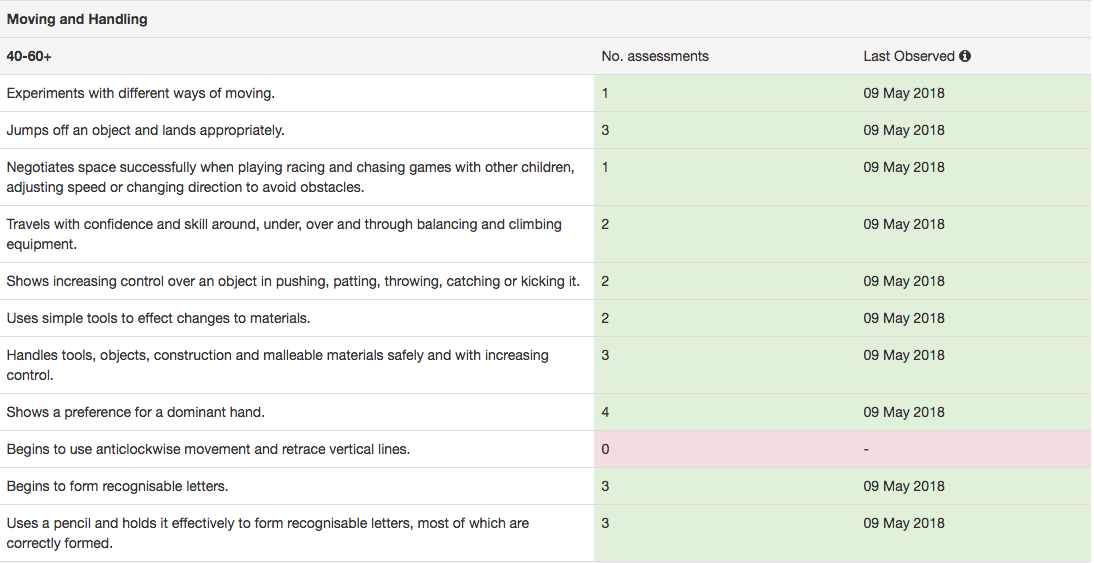Click assessment count 3 for Handles tools row
This screenshot has height=563, width=1094.
point(605,355)
